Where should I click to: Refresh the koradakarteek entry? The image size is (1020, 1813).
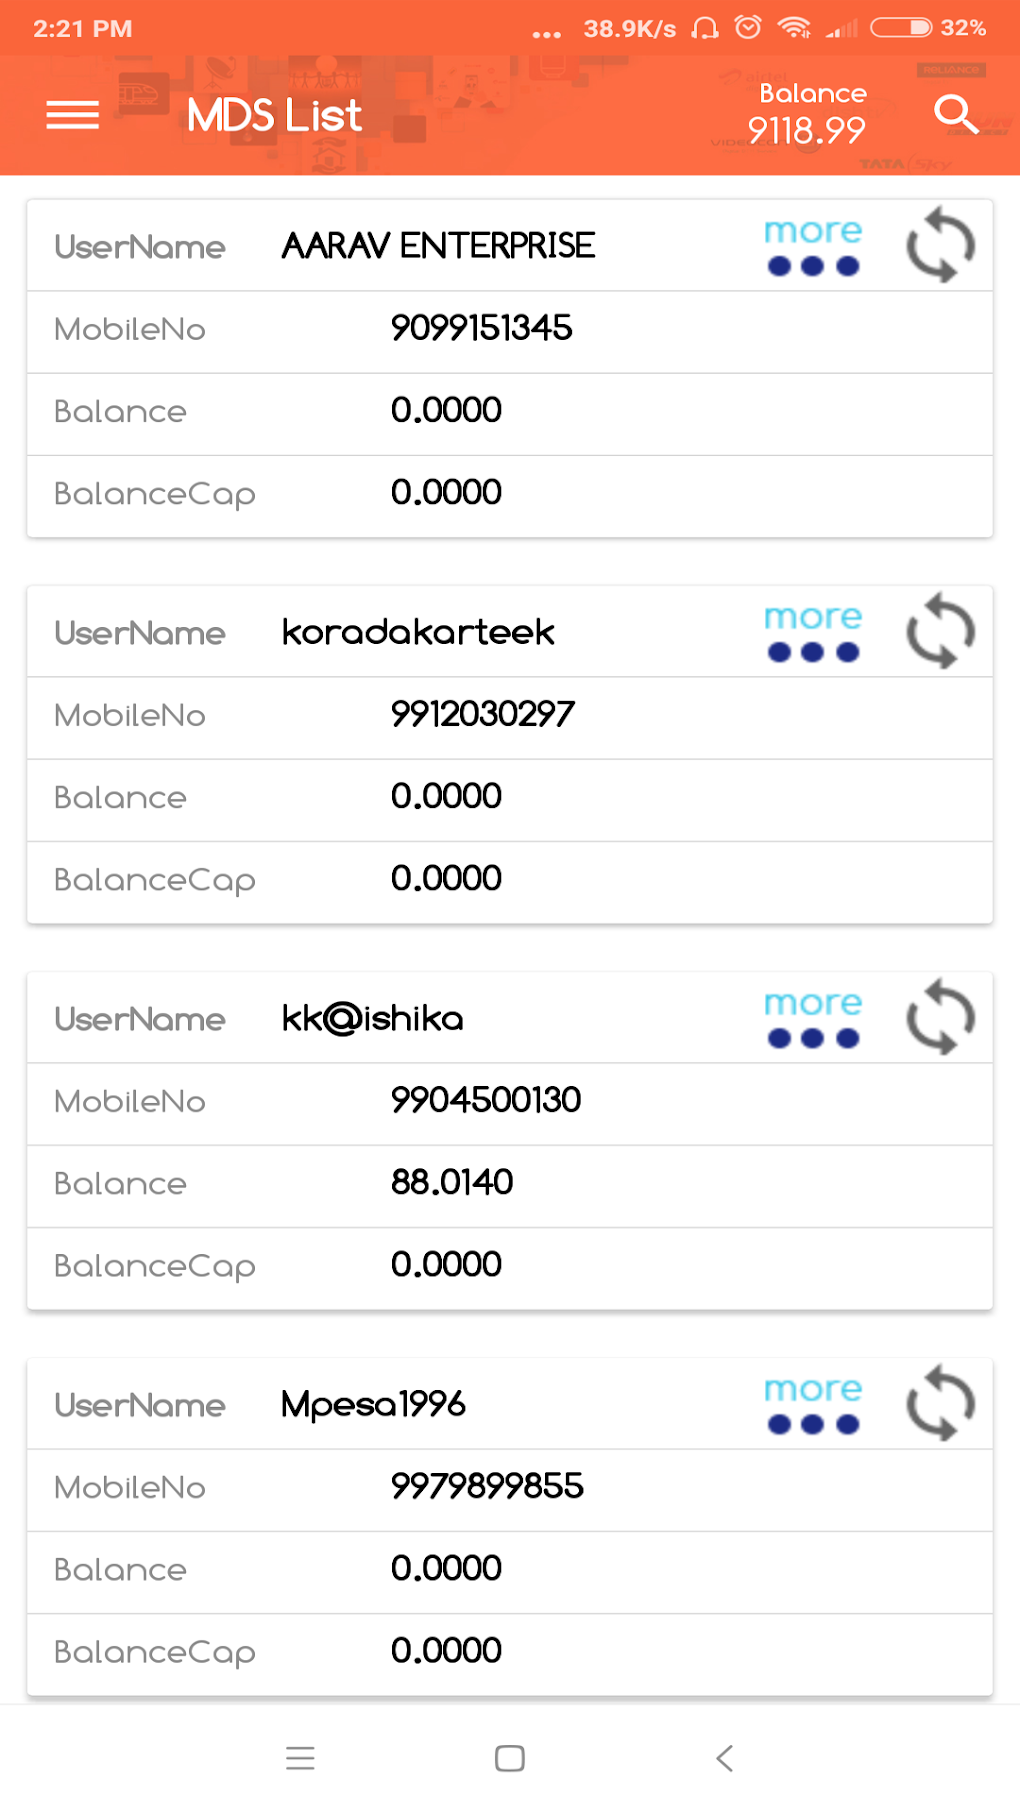940,631
